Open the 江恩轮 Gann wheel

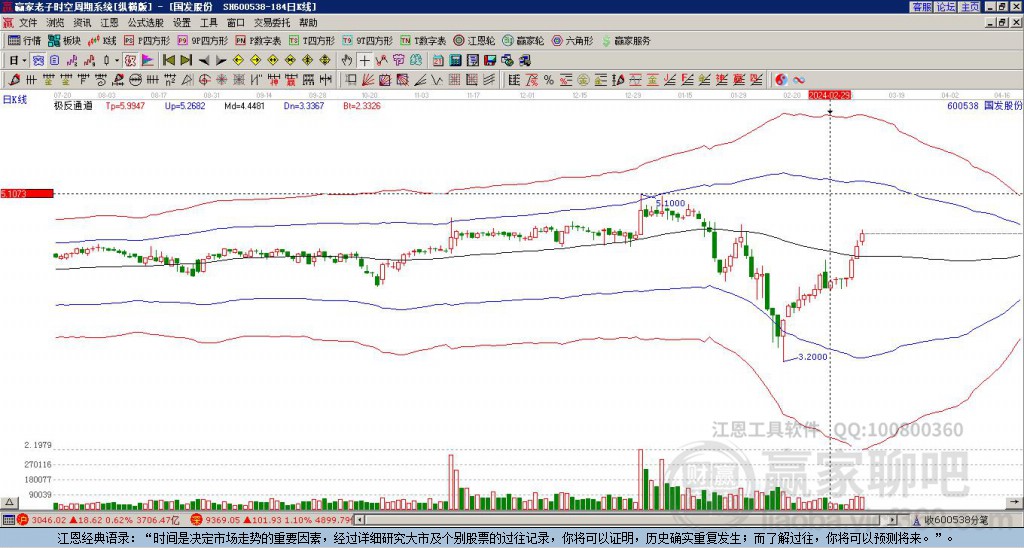474,40
